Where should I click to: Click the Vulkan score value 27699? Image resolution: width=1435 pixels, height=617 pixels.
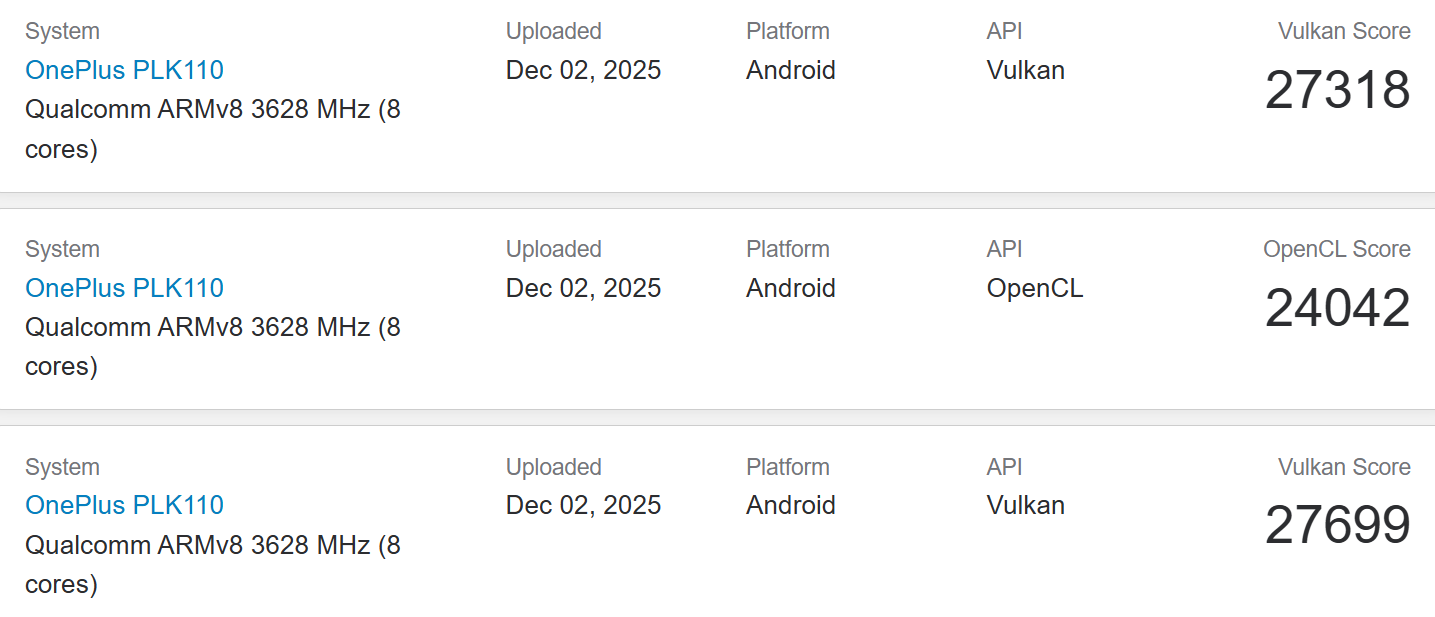click(1337, 526)
